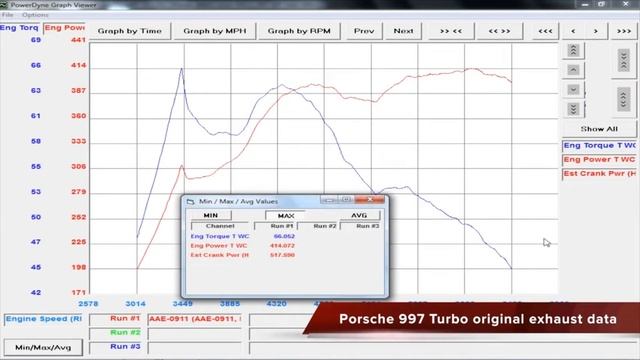Select Eng Torque T WC row in values dialog
640x360 pixels.
pyautogui.click(x=220, y=236)
